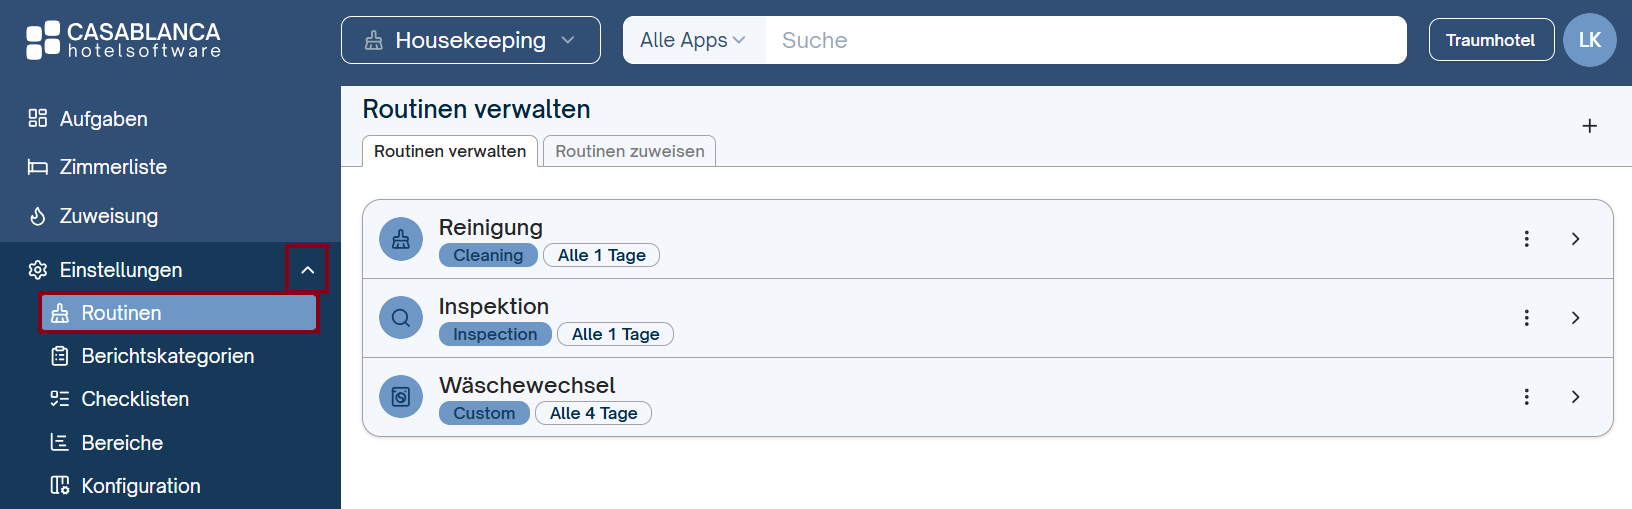The width and height of the screenshot is (1632, 509).
Task: Focus the Suche search field
Action: (1086, 40)
